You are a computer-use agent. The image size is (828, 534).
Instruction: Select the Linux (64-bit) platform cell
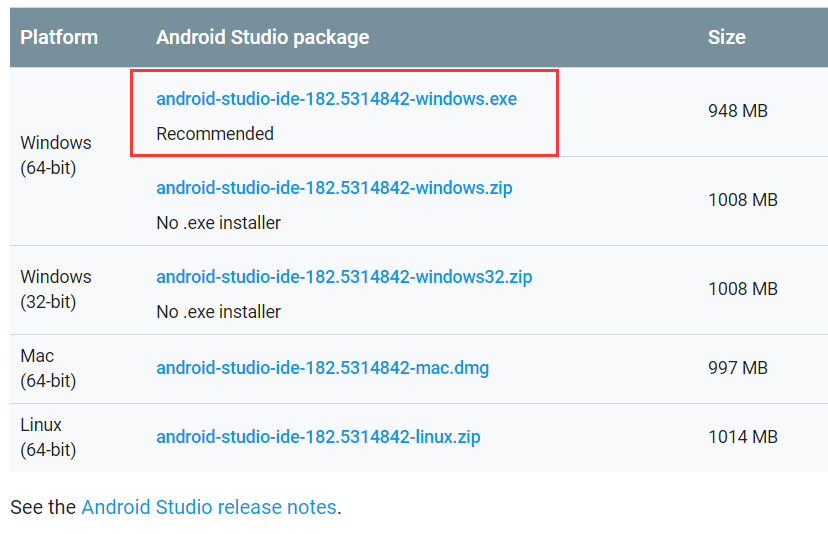[x=48, y=437]
